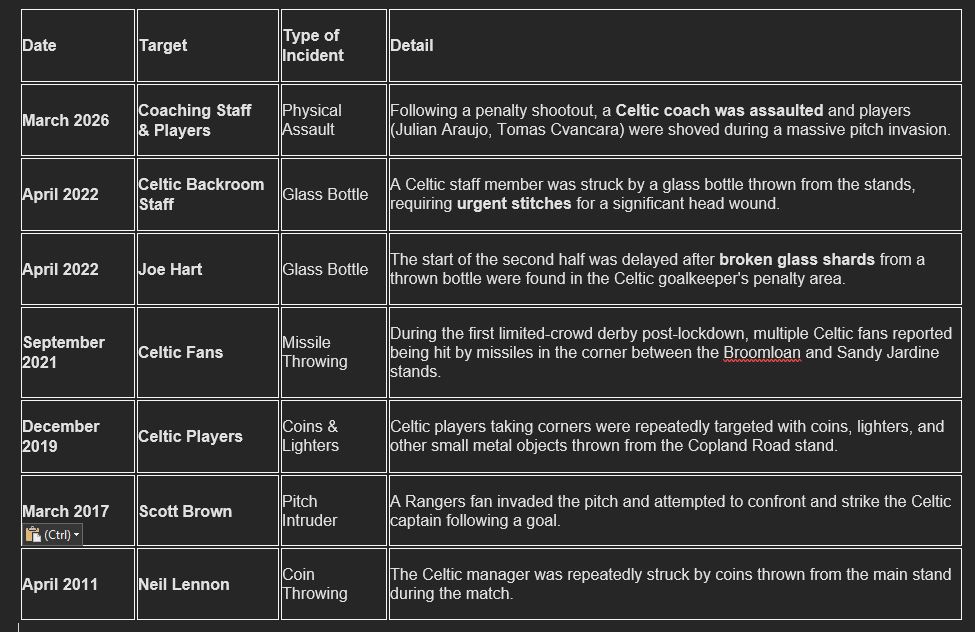Expand the Paste Options (Ctrl) dropdown arrow
The height and width of the screenshot is (632, 975).
(76, 535)
